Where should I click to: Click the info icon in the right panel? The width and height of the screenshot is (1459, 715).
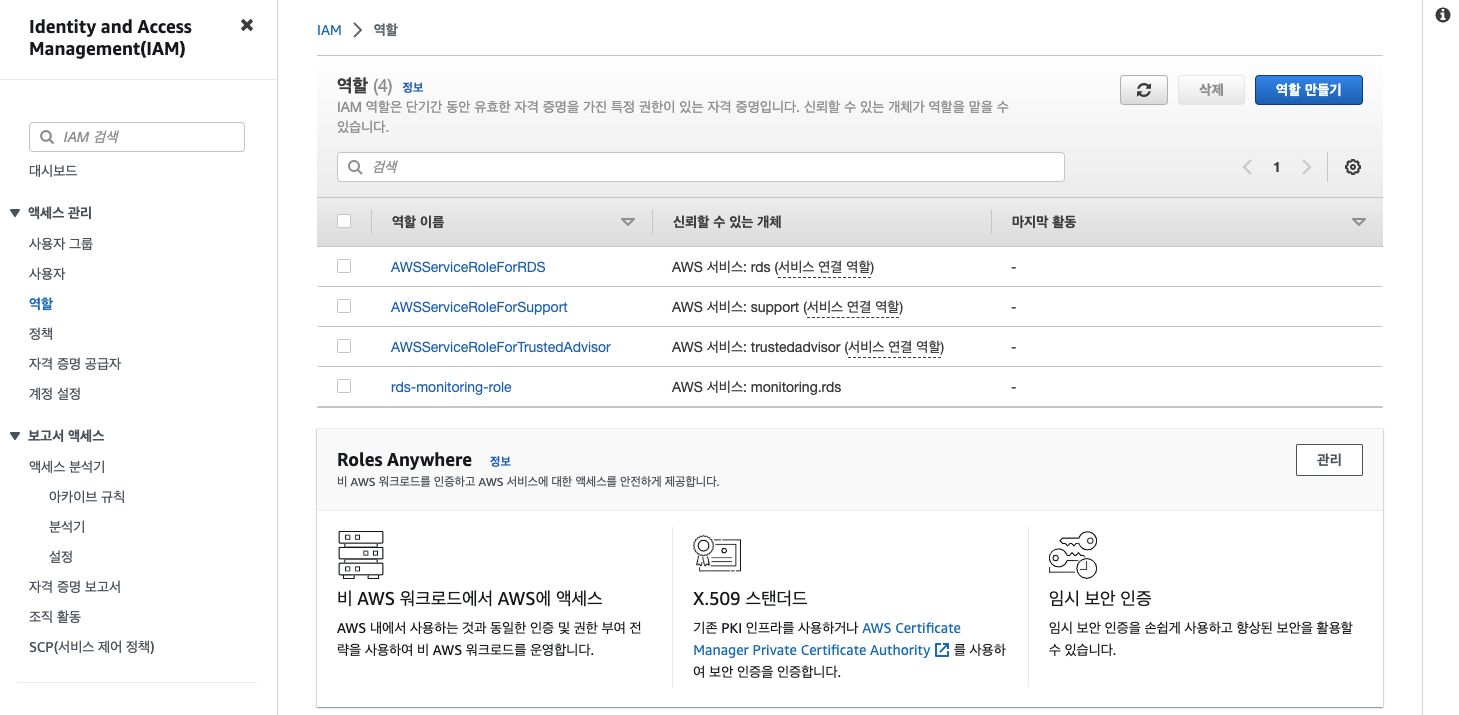pyautogui.click(x=1443, y=16)
